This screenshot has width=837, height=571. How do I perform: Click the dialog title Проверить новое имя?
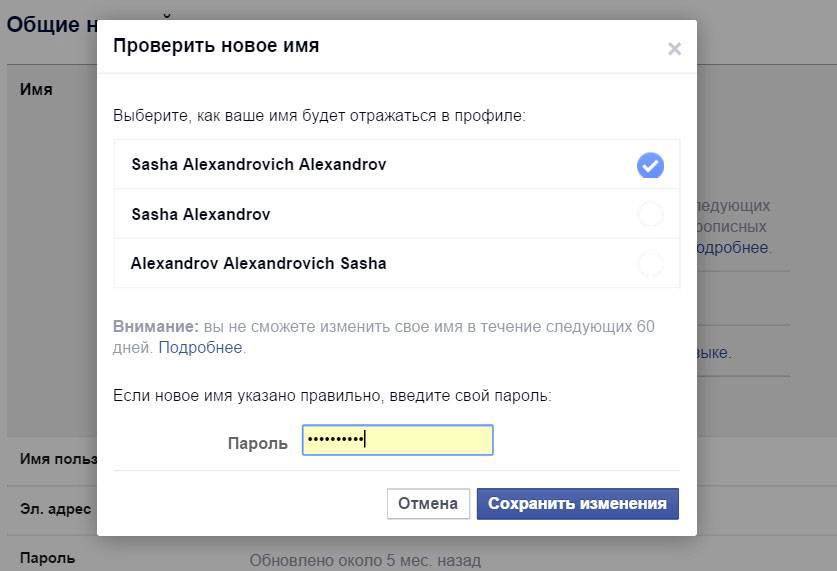(216, 46)
